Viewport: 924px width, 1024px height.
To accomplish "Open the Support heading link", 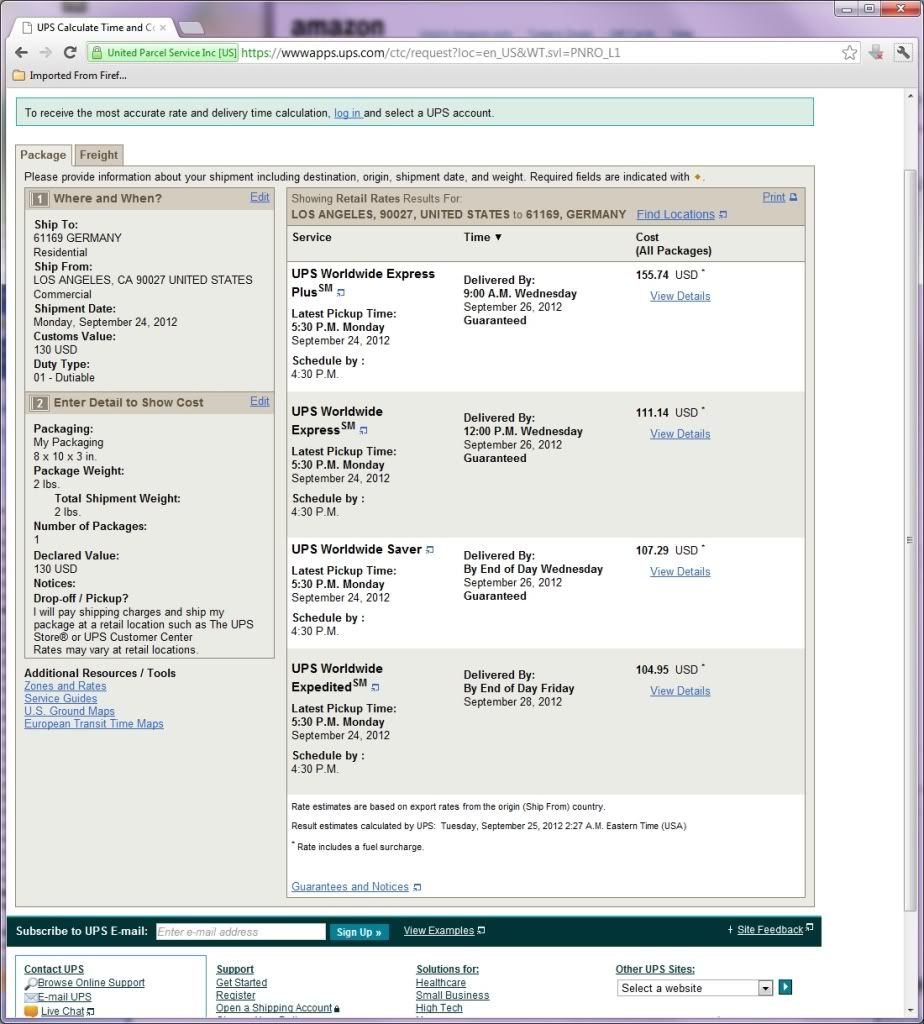I will (x=234, y=969).
